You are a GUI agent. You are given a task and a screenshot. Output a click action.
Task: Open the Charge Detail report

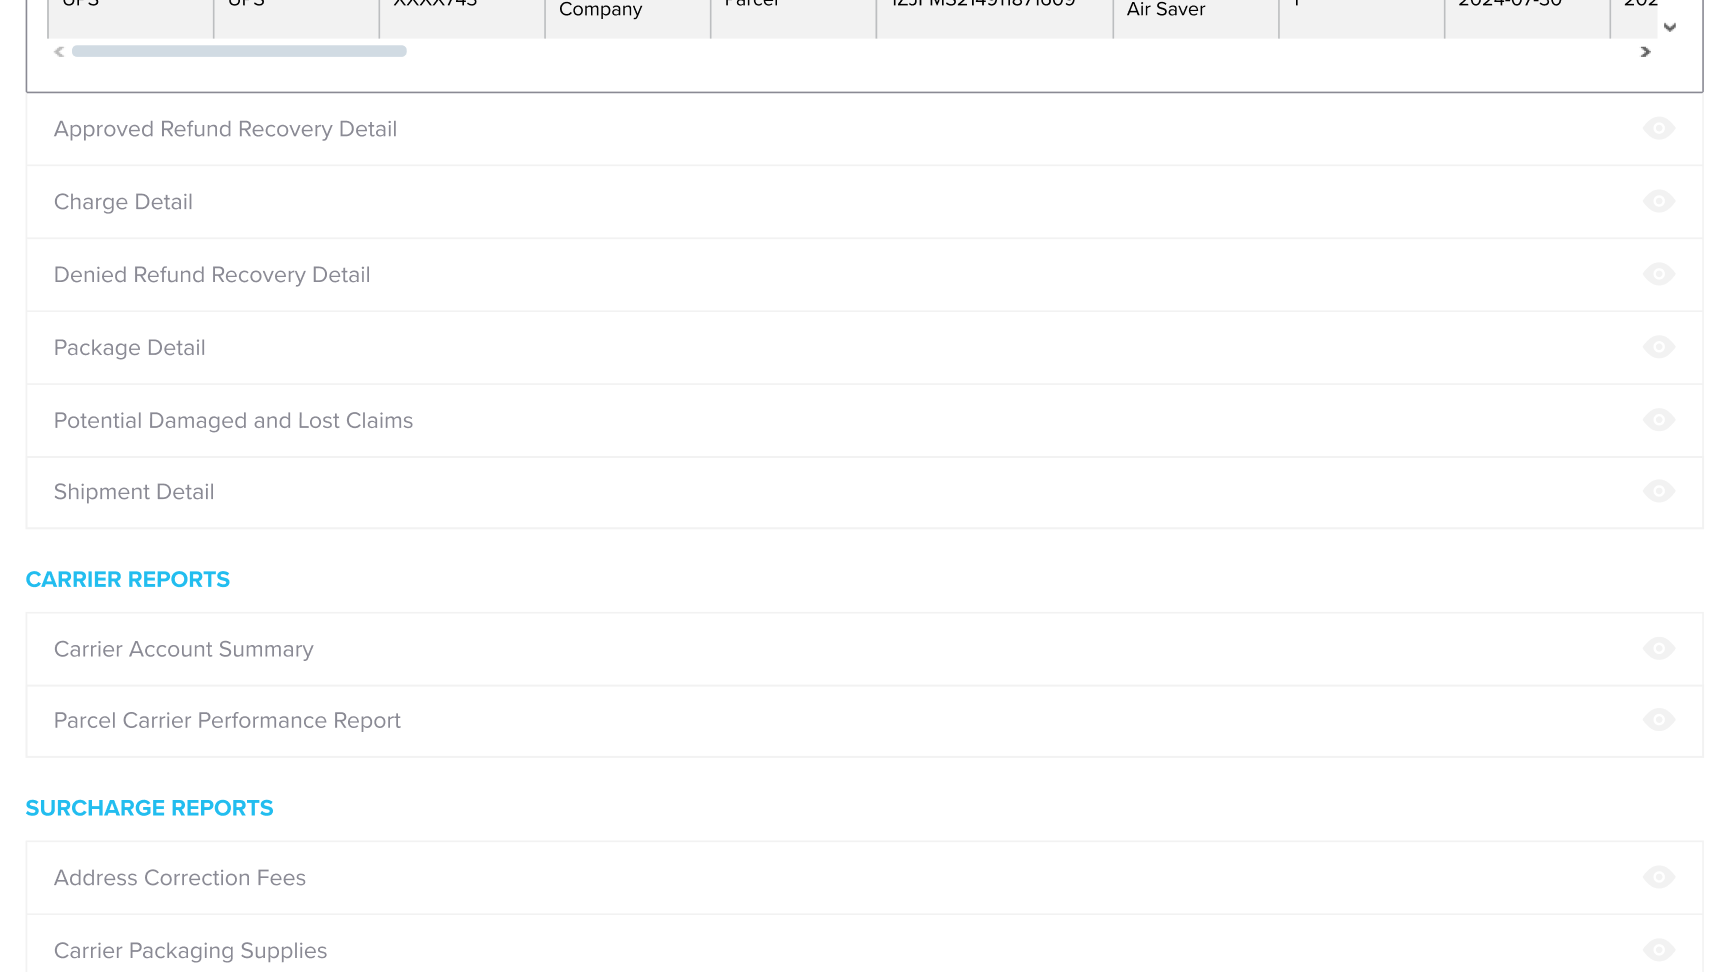(x=864, y=202)
